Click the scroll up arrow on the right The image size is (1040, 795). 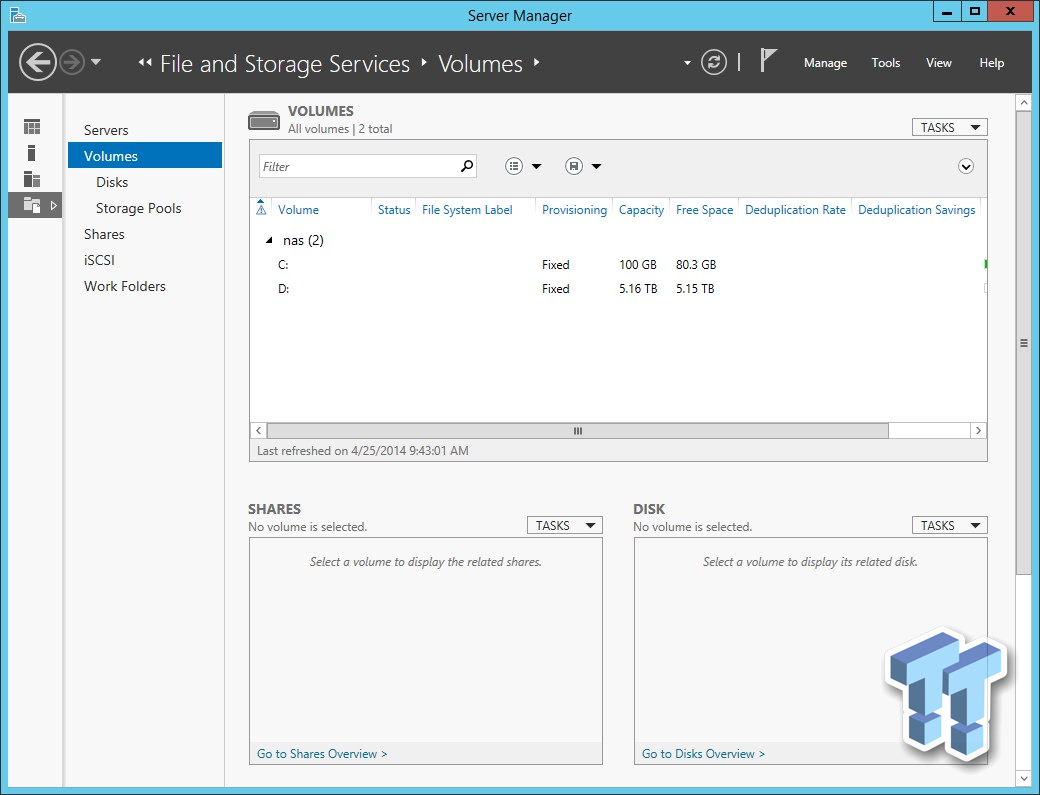coord(1023,103)
